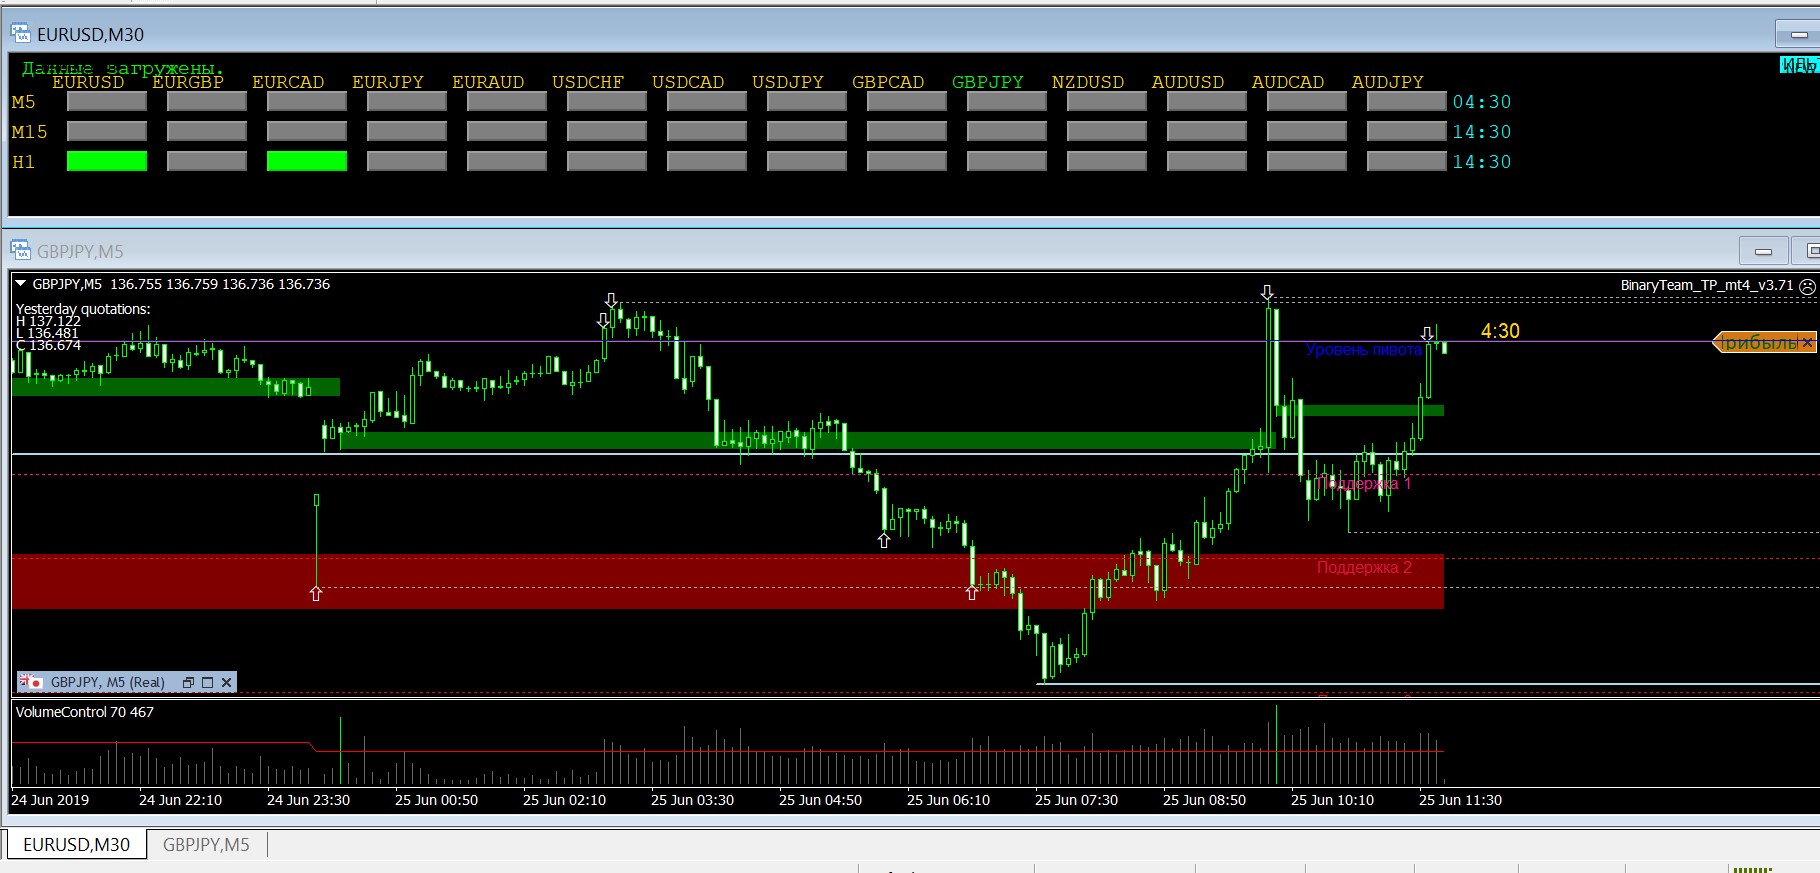Restore the GBPJPY, M5 (Real) mini panel
Screen dimensions: 1820x873
188,682
